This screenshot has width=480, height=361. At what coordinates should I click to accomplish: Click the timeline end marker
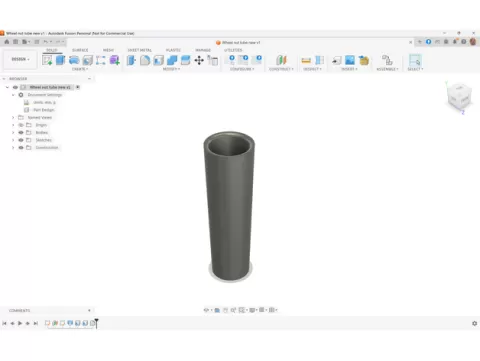(96, 323)
